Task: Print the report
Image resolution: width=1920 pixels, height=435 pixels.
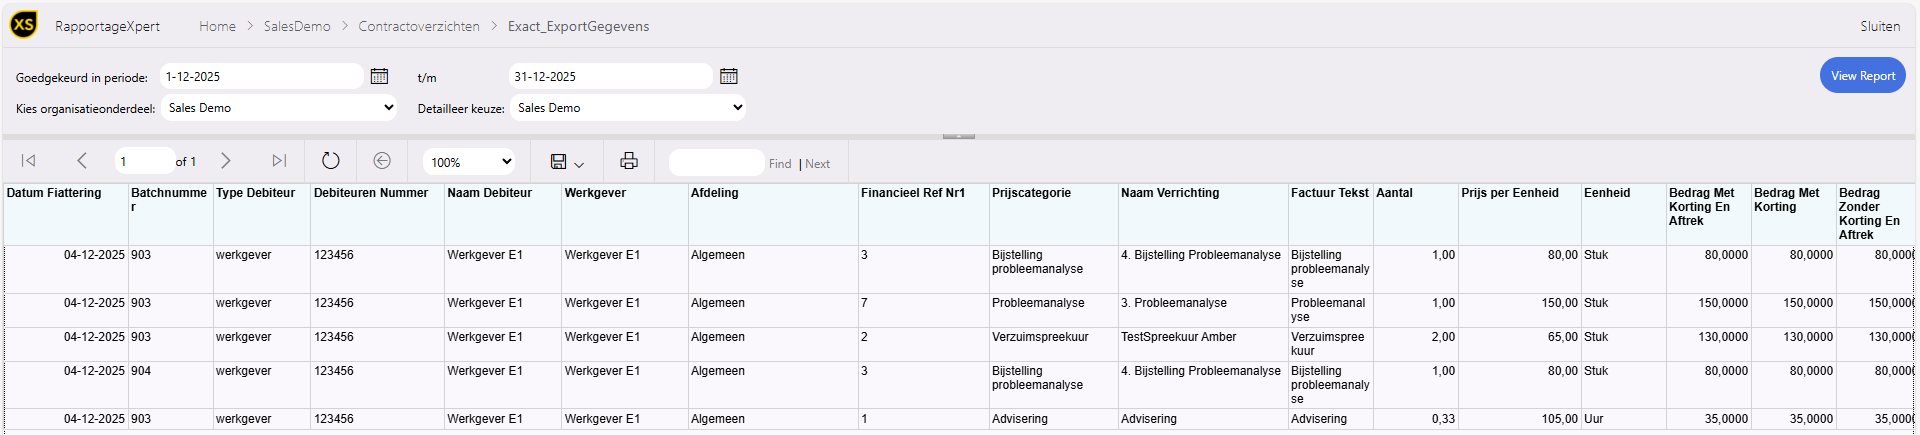Action: point(629,161)
